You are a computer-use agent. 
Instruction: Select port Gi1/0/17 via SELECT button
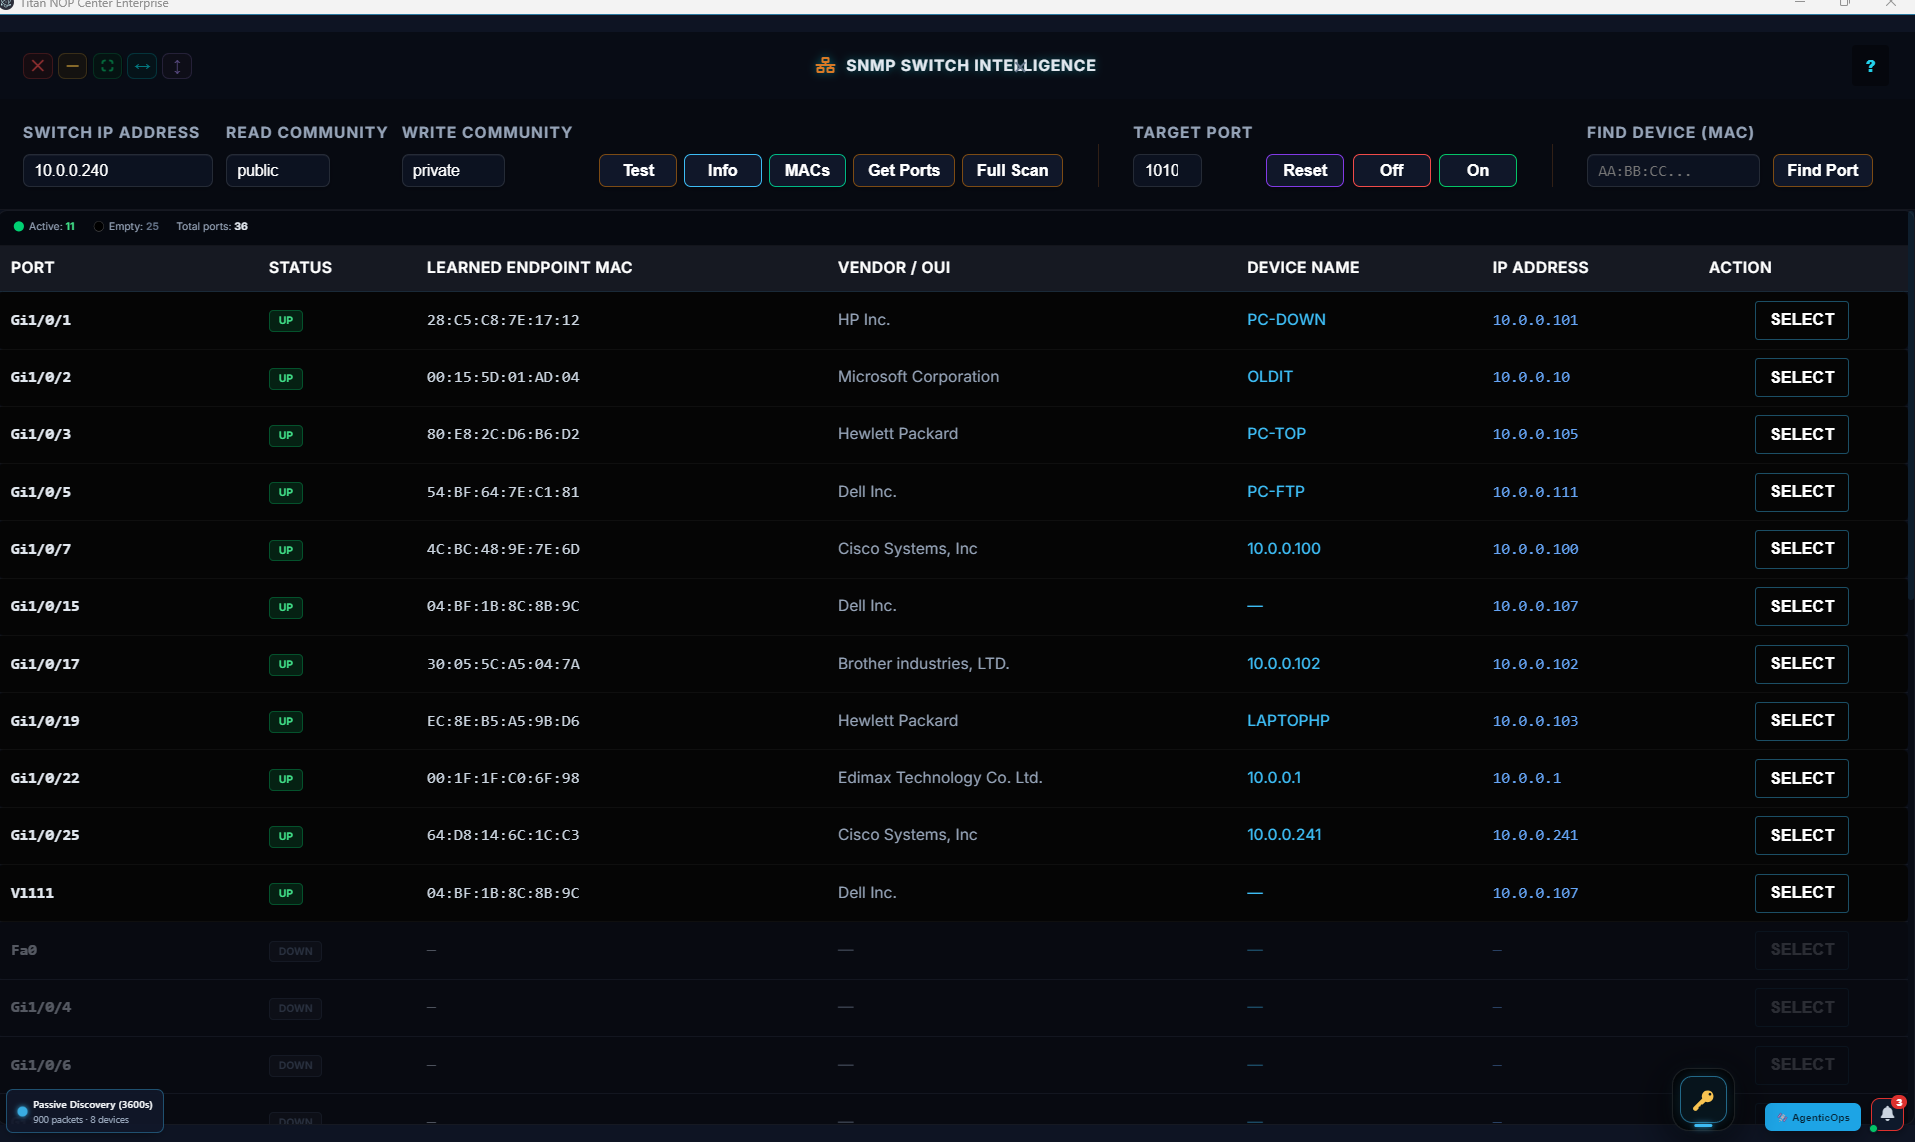click(x=1802, y=663)
